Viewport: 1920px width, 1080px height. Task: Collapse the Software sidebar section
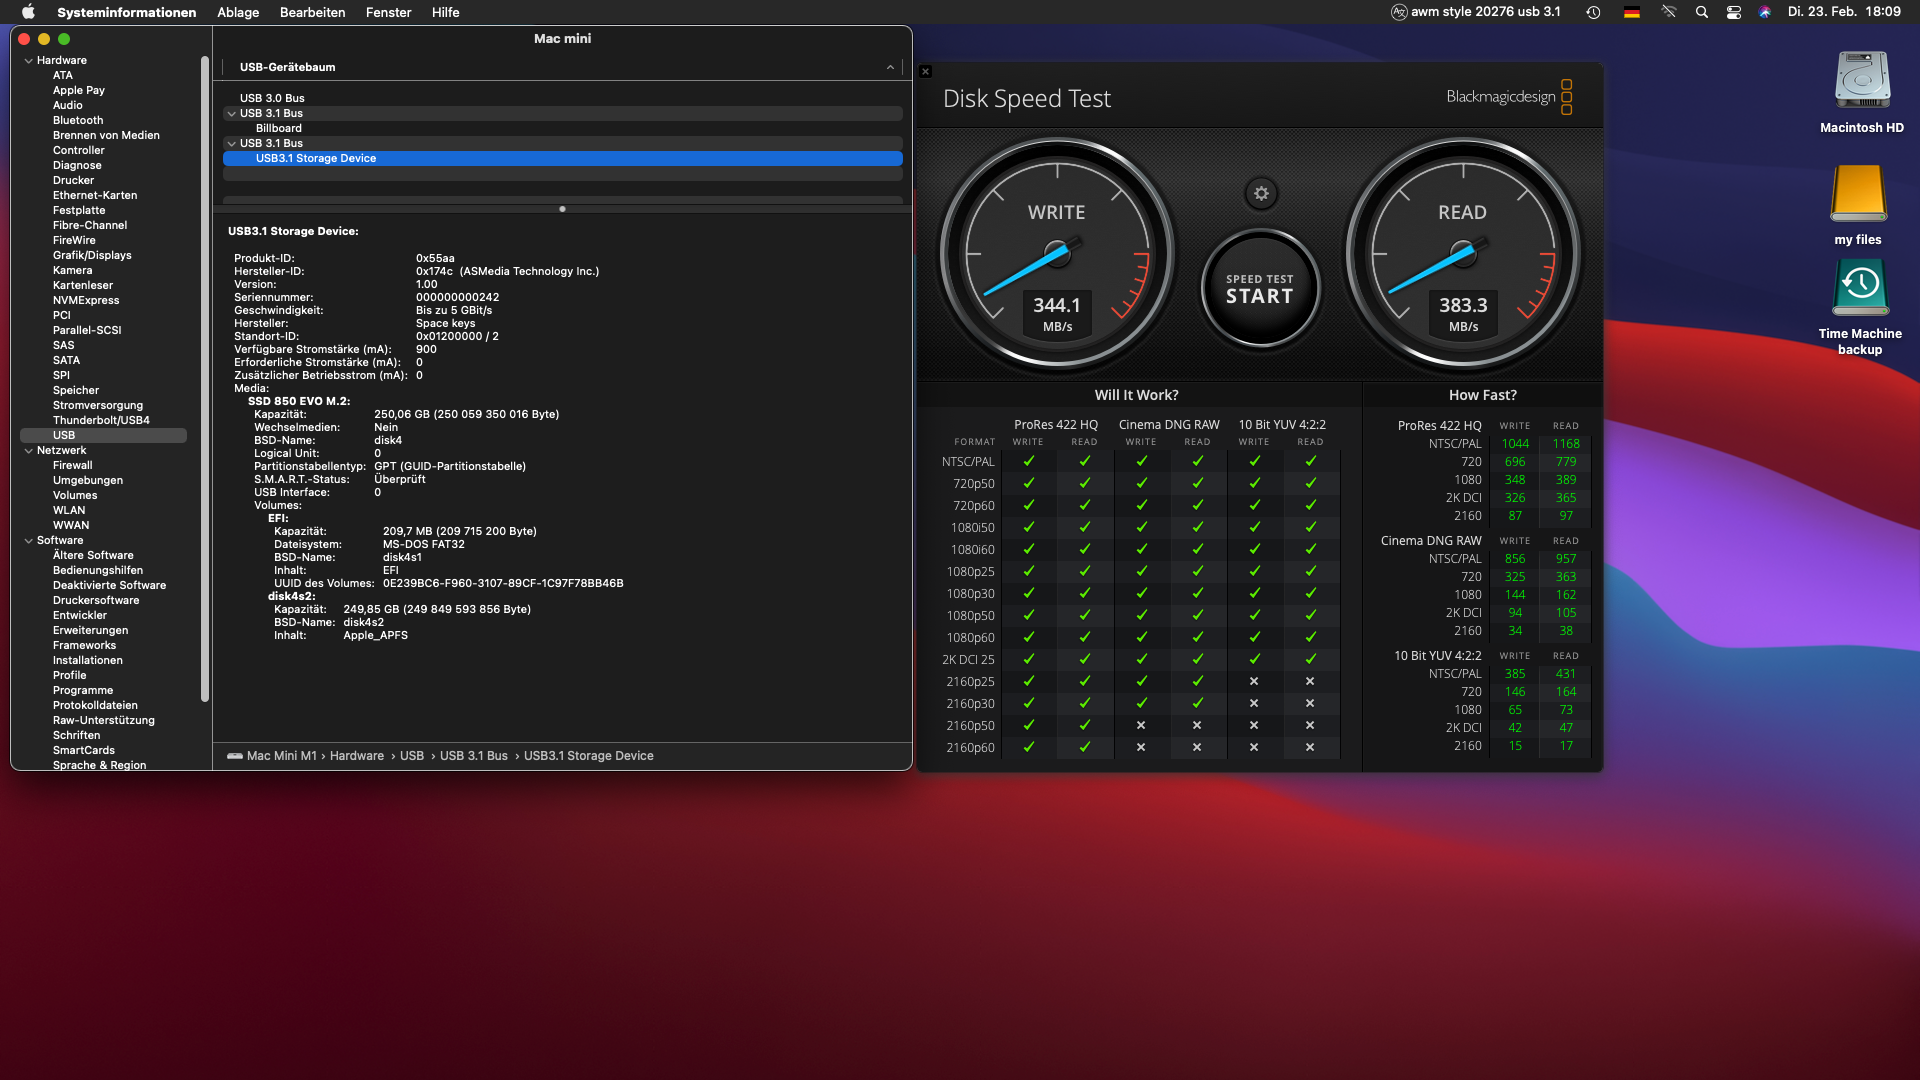28,541
